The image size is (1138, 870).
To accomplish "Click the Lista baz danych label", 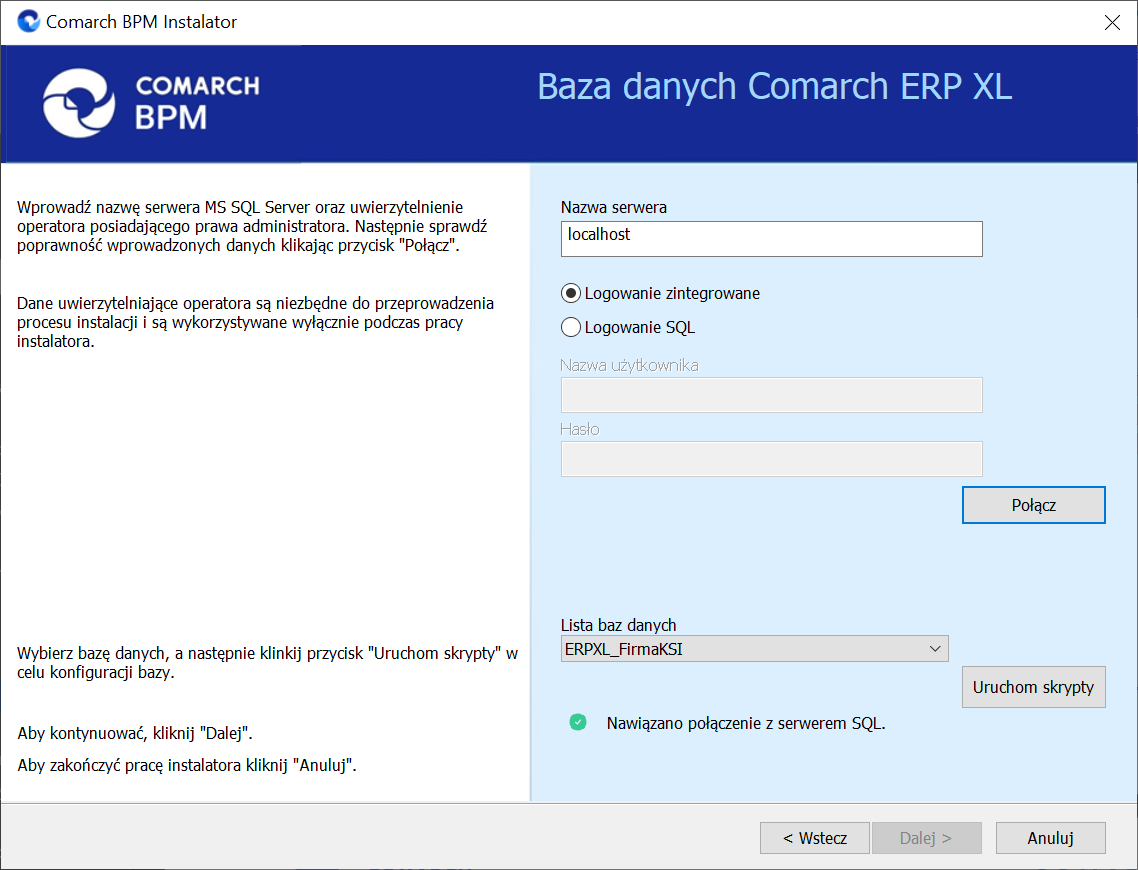I will pos(618,626).
